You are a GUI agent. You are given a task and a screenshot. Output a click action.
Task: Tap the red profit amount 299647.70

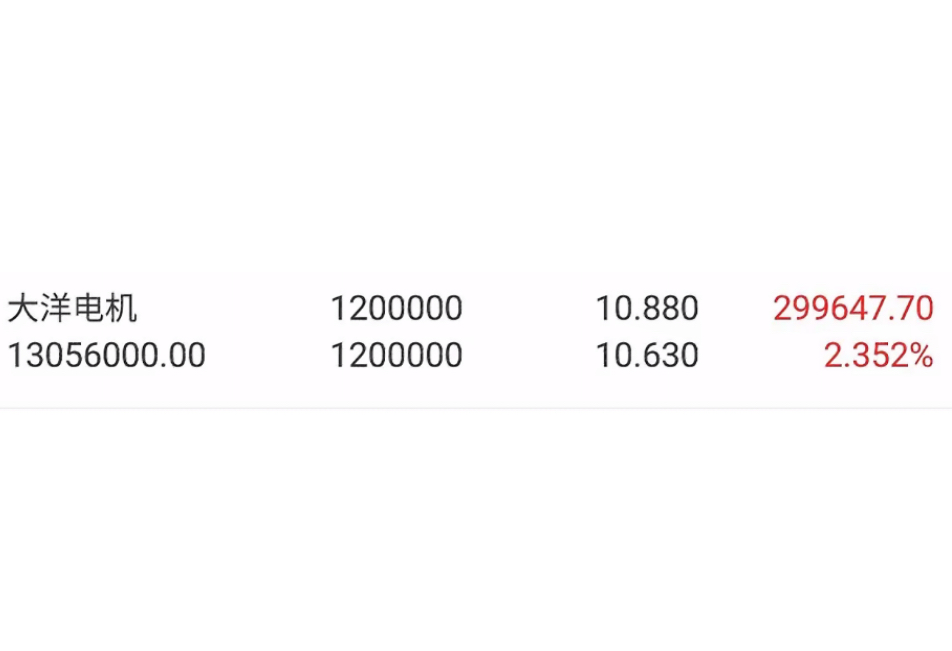pos(854,308)
